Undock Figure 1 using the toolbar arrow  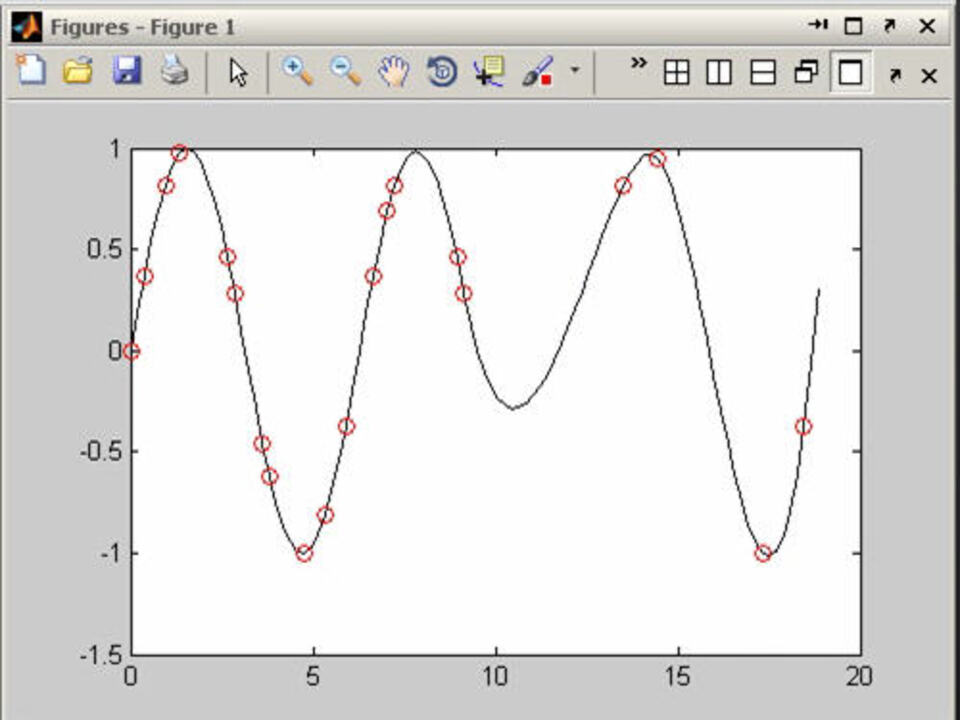(x=895, y=75)
